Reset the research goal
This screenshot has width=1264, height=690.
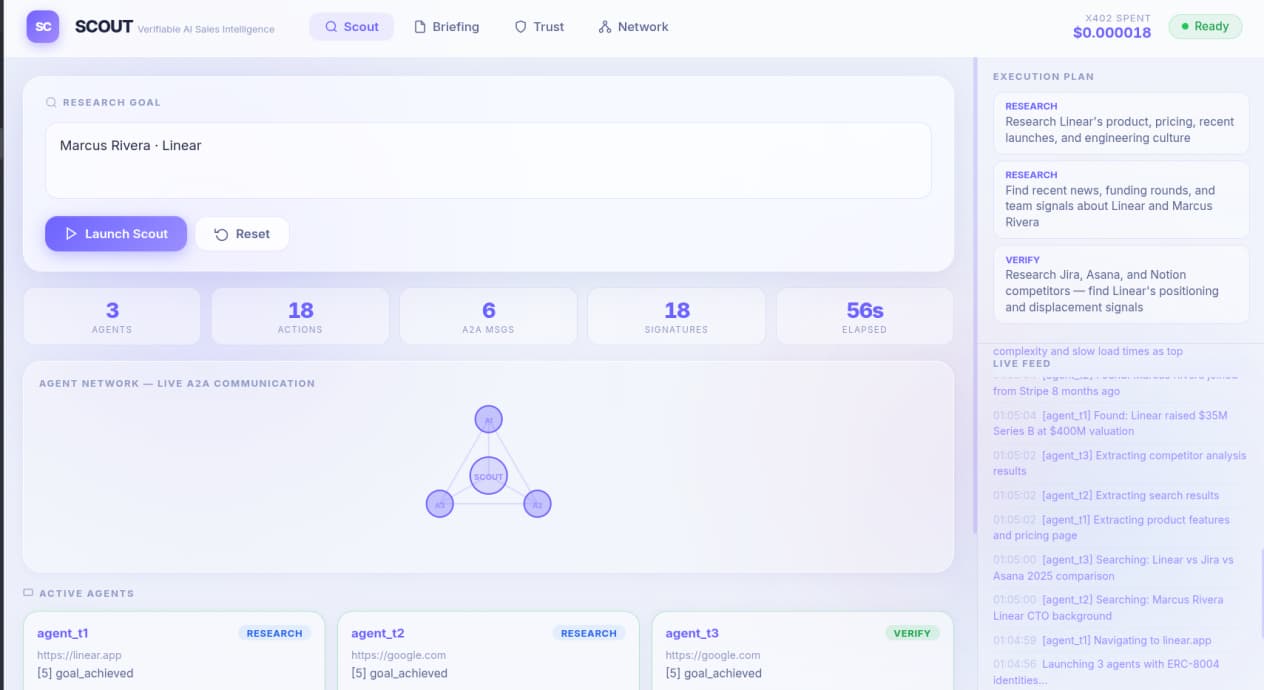tap(242, 234)
